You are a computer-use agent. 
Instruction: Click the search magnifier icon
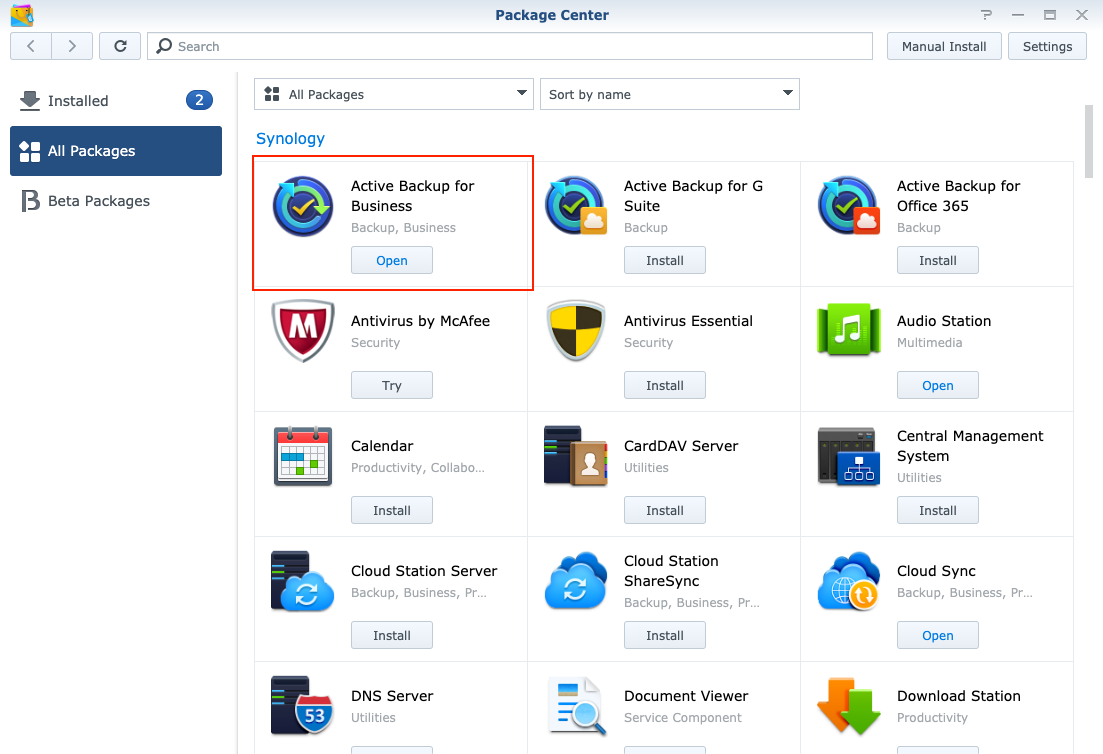(164, 46)
